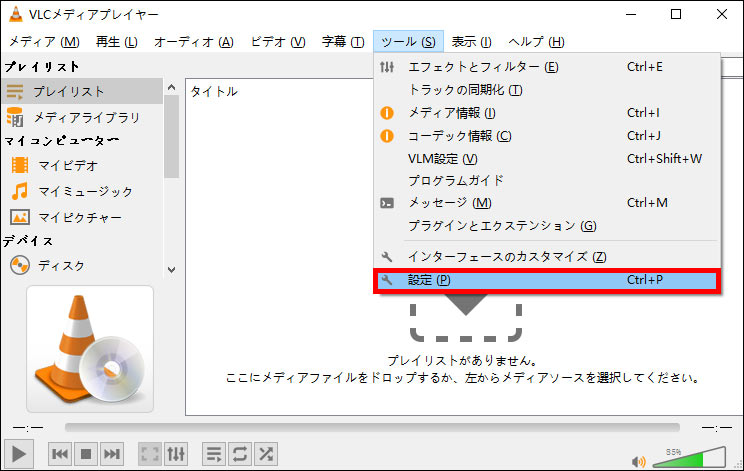Image resolution: width=744 pixels, height=471 pixels.
Task: Mute audio via speaker icon
Action: tap(639, 461)
